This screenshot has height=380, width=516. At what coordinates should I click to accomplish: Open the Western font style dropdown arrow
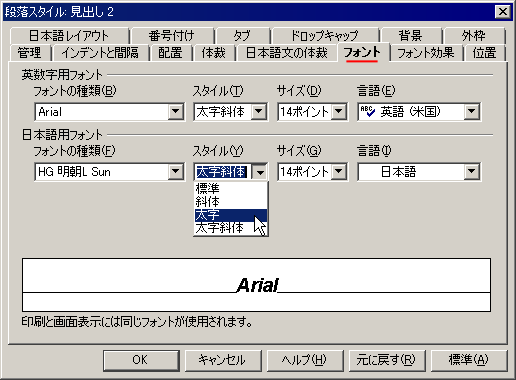point(259,112)
